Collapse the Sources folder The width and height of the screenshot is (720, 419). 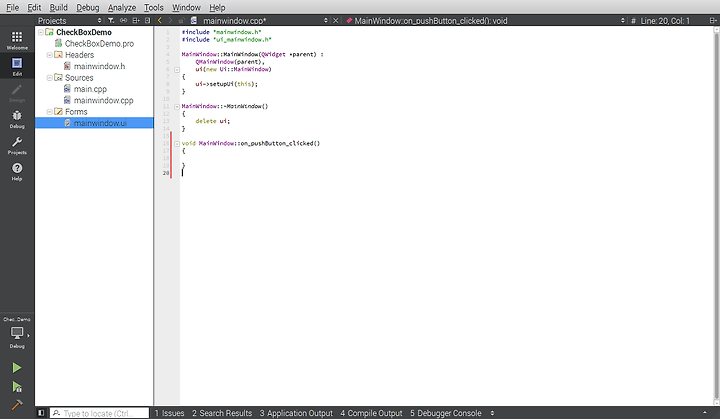click(x=50, y=78)
